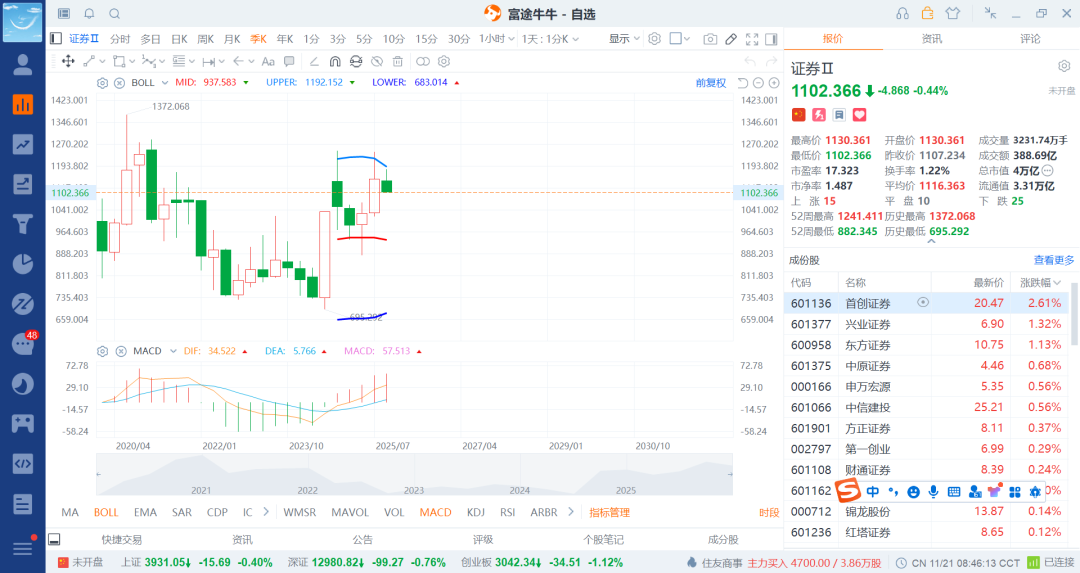The image size is (1080, 573).
Task: Toggle 前复权 price adjustment
Action: [711, 83]
